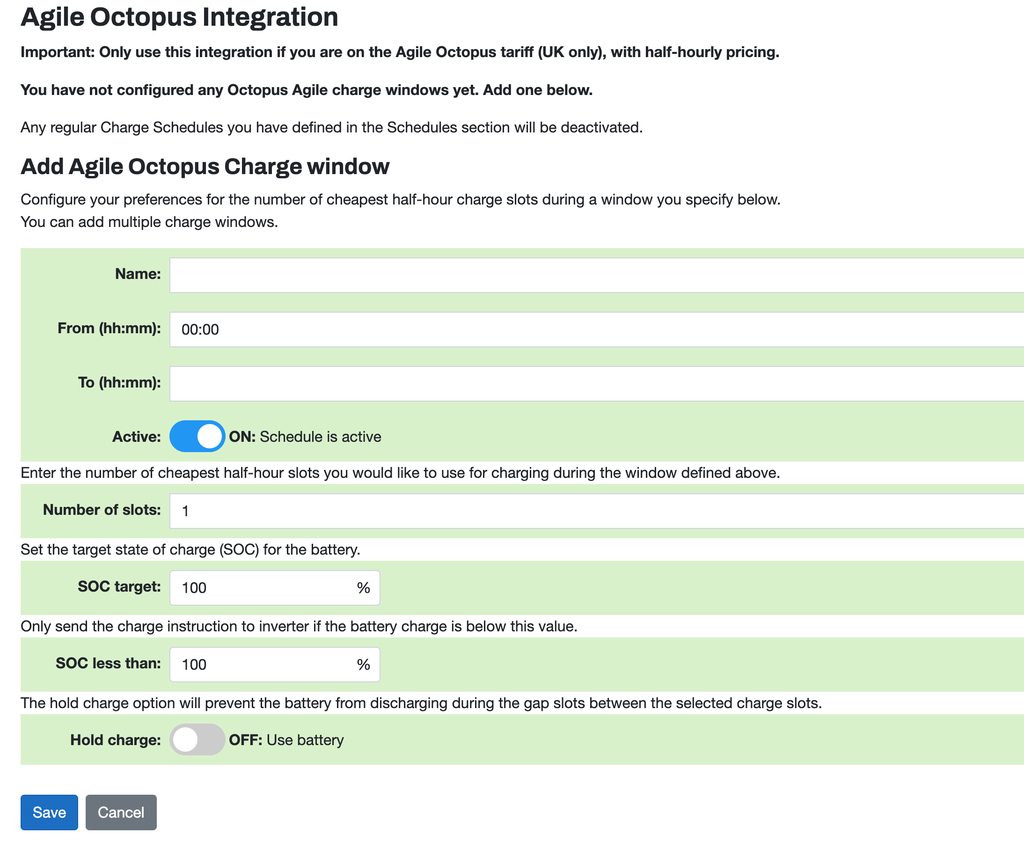This screenshot has width=1024, height=849.
Task: Click the "From (hh:mm):" label
Action: point(109,328)
